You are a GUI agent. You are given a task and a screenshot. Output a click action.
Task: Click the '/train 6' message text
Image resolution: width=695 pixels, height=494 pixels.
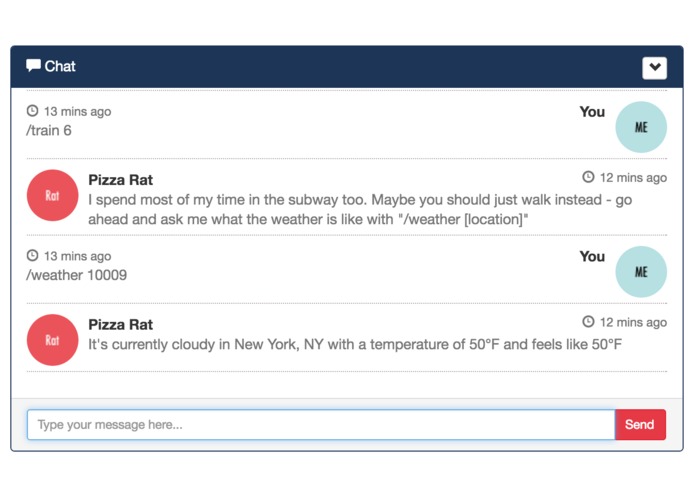(x=49, y=131)
